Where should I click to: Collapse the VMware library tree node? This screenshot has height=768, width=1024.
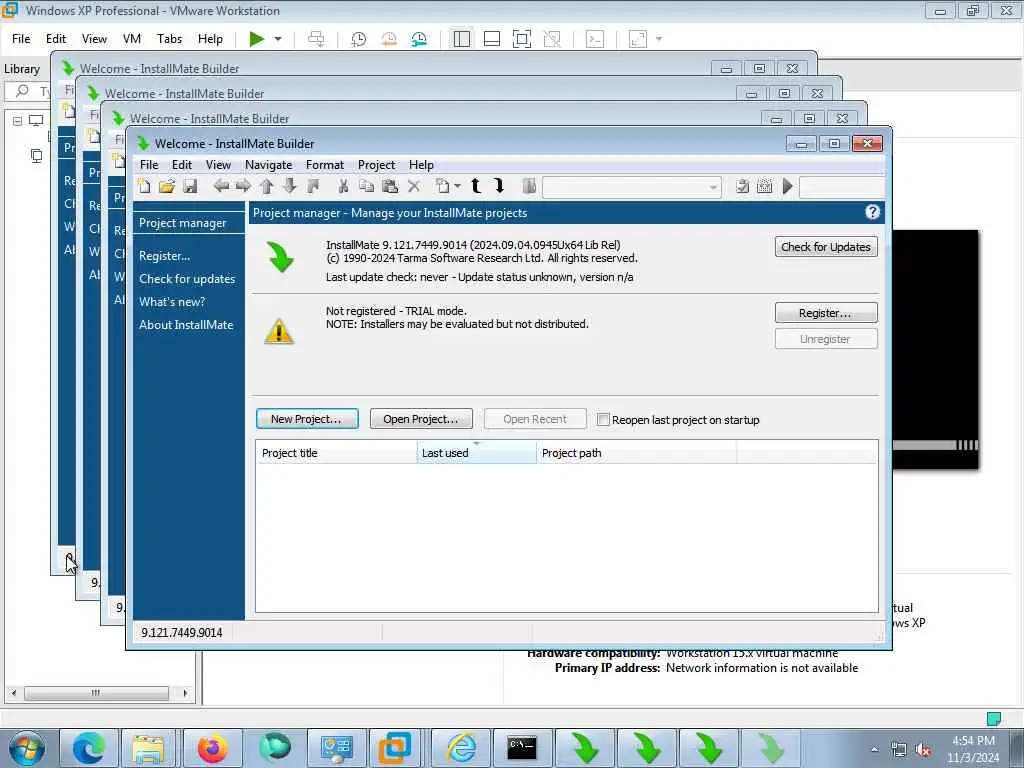point(18,121)
